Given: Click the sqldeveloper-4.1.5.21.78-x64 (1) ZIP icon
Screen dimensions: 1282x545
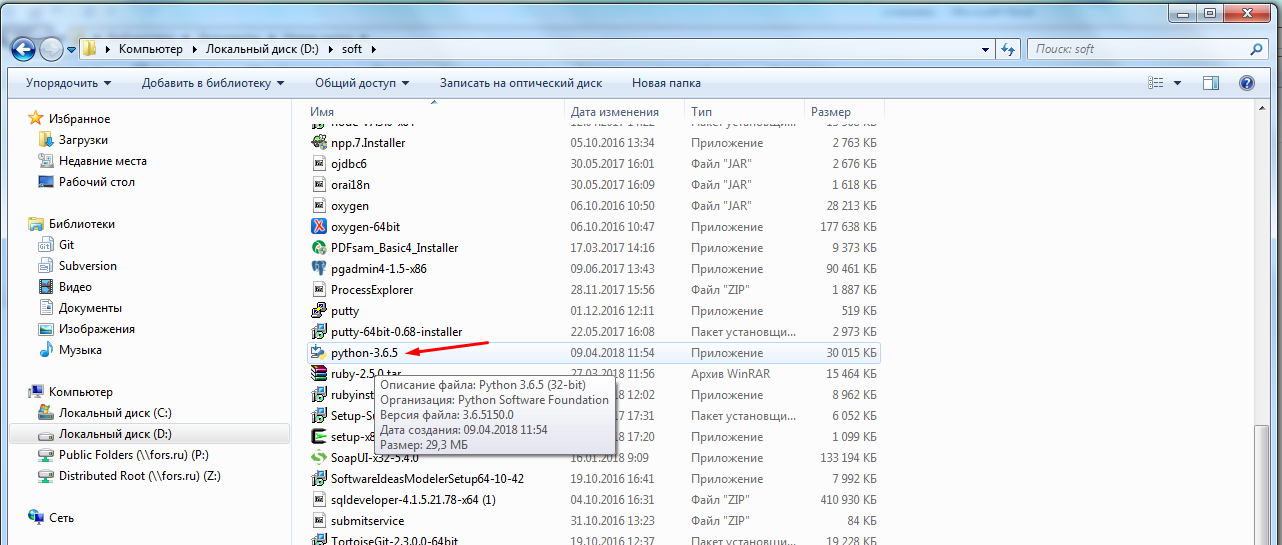Looking at the screenshot, I should [x=319, y=500].
